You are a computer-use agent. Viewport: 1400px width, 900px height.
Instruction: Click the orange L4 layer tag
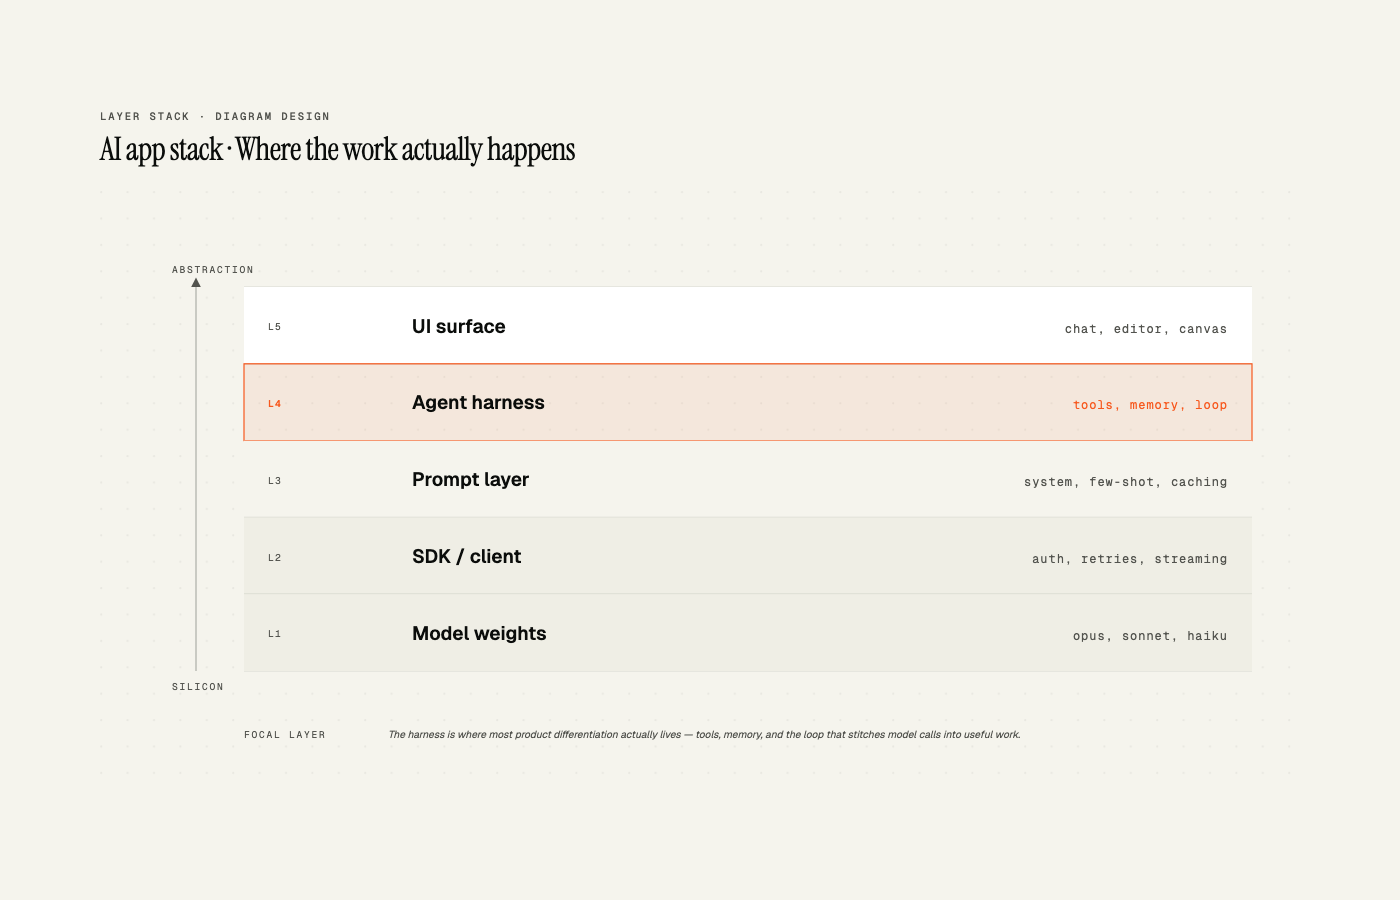[x=275, y=404]
